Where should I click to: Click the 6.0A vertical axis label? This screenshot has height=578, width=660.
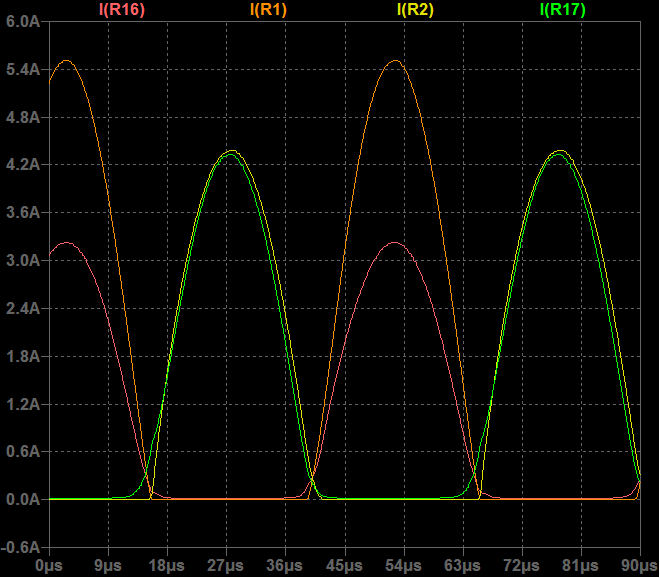coord(23,21)
